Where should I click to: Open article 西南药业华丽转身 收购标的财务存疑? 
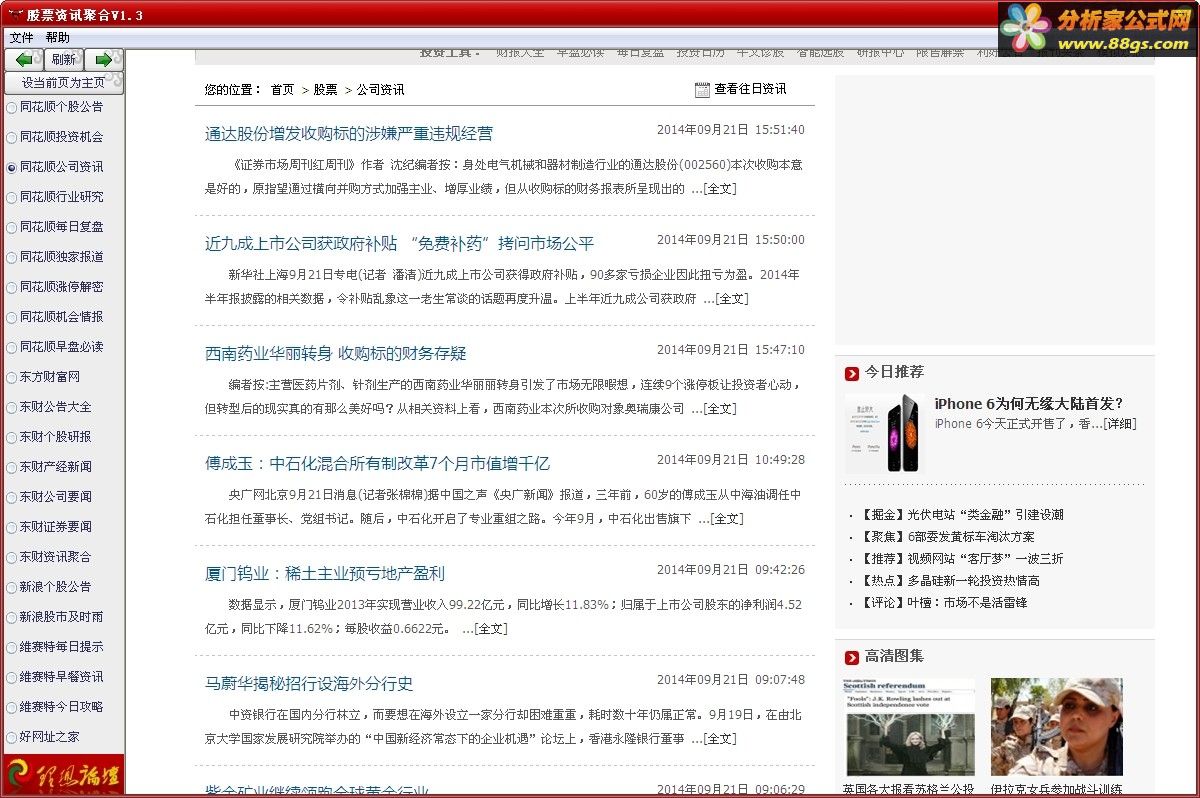pos(336,354)
